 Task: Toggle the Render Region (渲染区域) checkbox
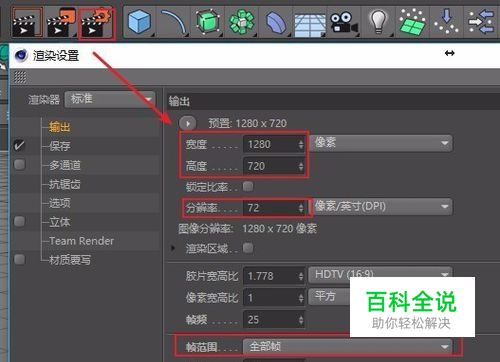pos(248,248)
